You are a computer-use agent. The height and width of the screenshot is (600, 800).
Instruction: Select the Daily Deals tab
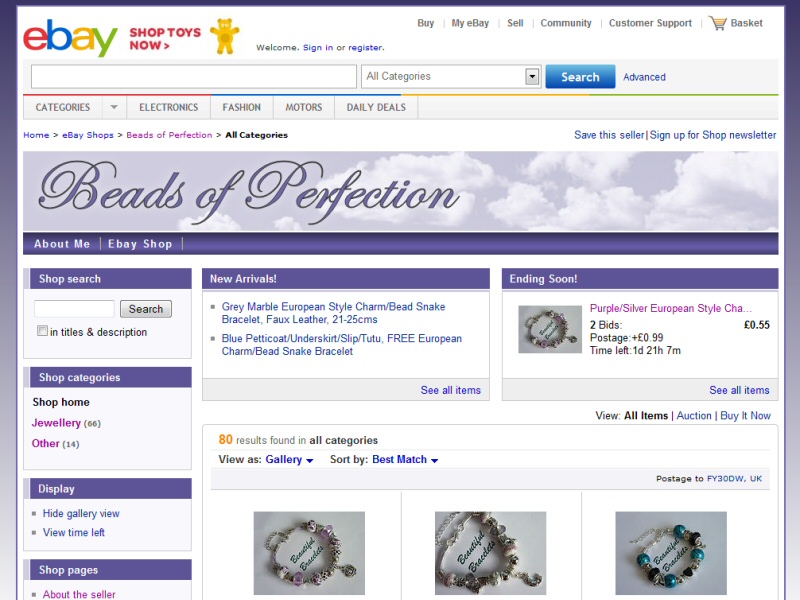point(376,107)
